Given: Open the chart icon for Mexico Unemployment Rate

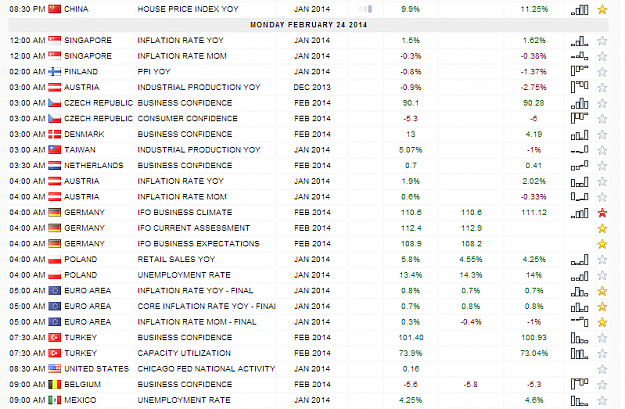Looking at the screenshot, I should 579,401.
